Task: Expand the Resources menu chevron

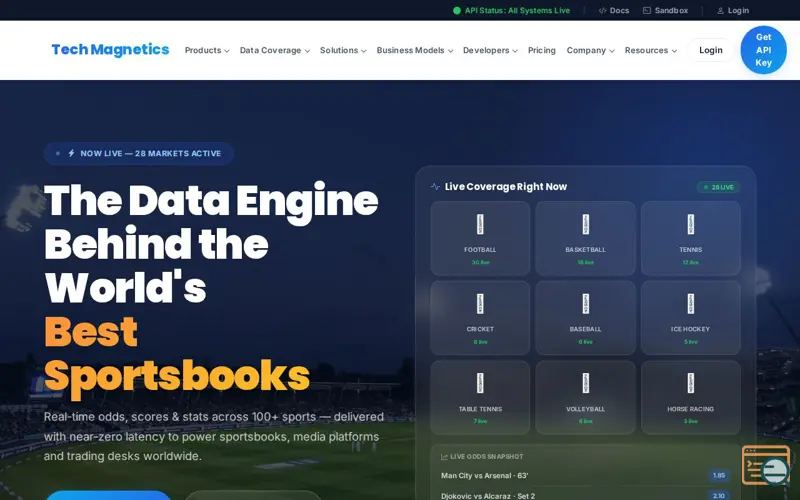Action: (x=674, y=51)
